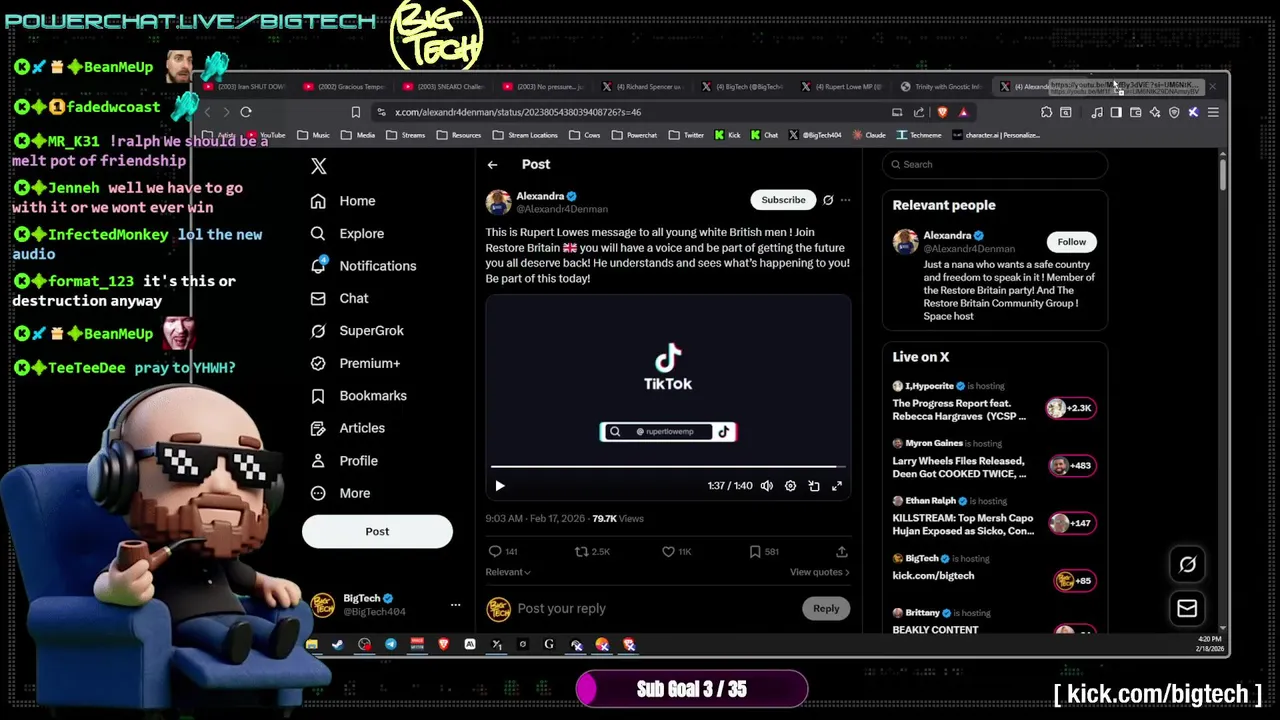Click the floating Grok icon at right

coord(1187,565)
